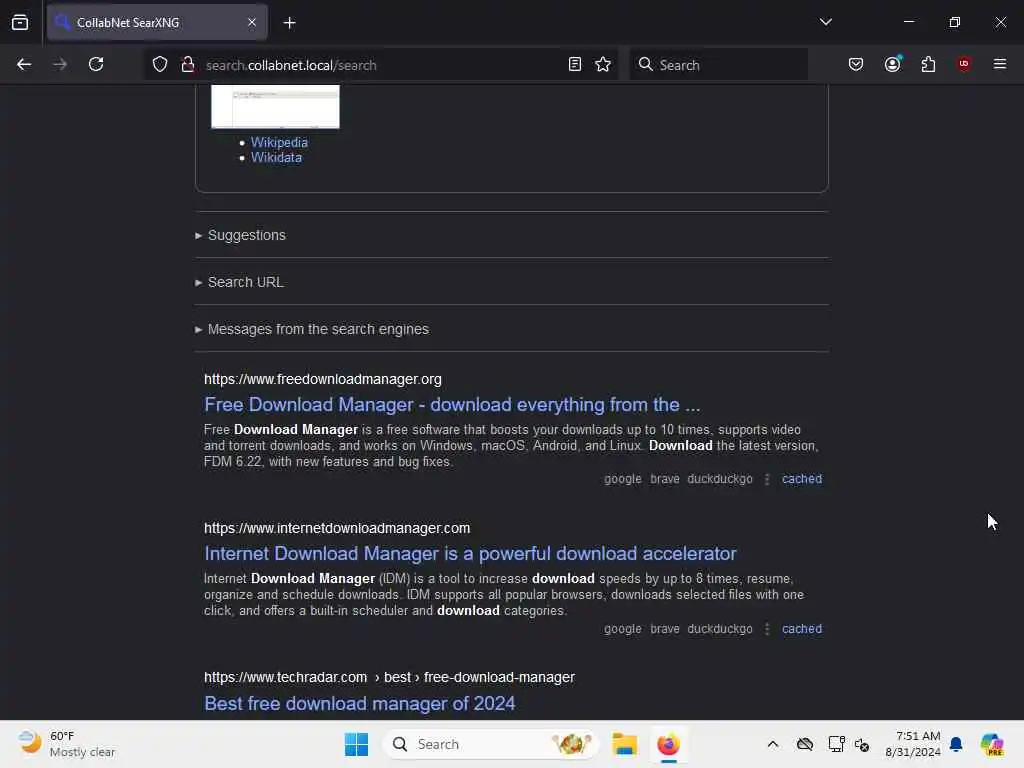Open Internet Download Manager result title
The image size is (1024, 768).
coord(470,554)
